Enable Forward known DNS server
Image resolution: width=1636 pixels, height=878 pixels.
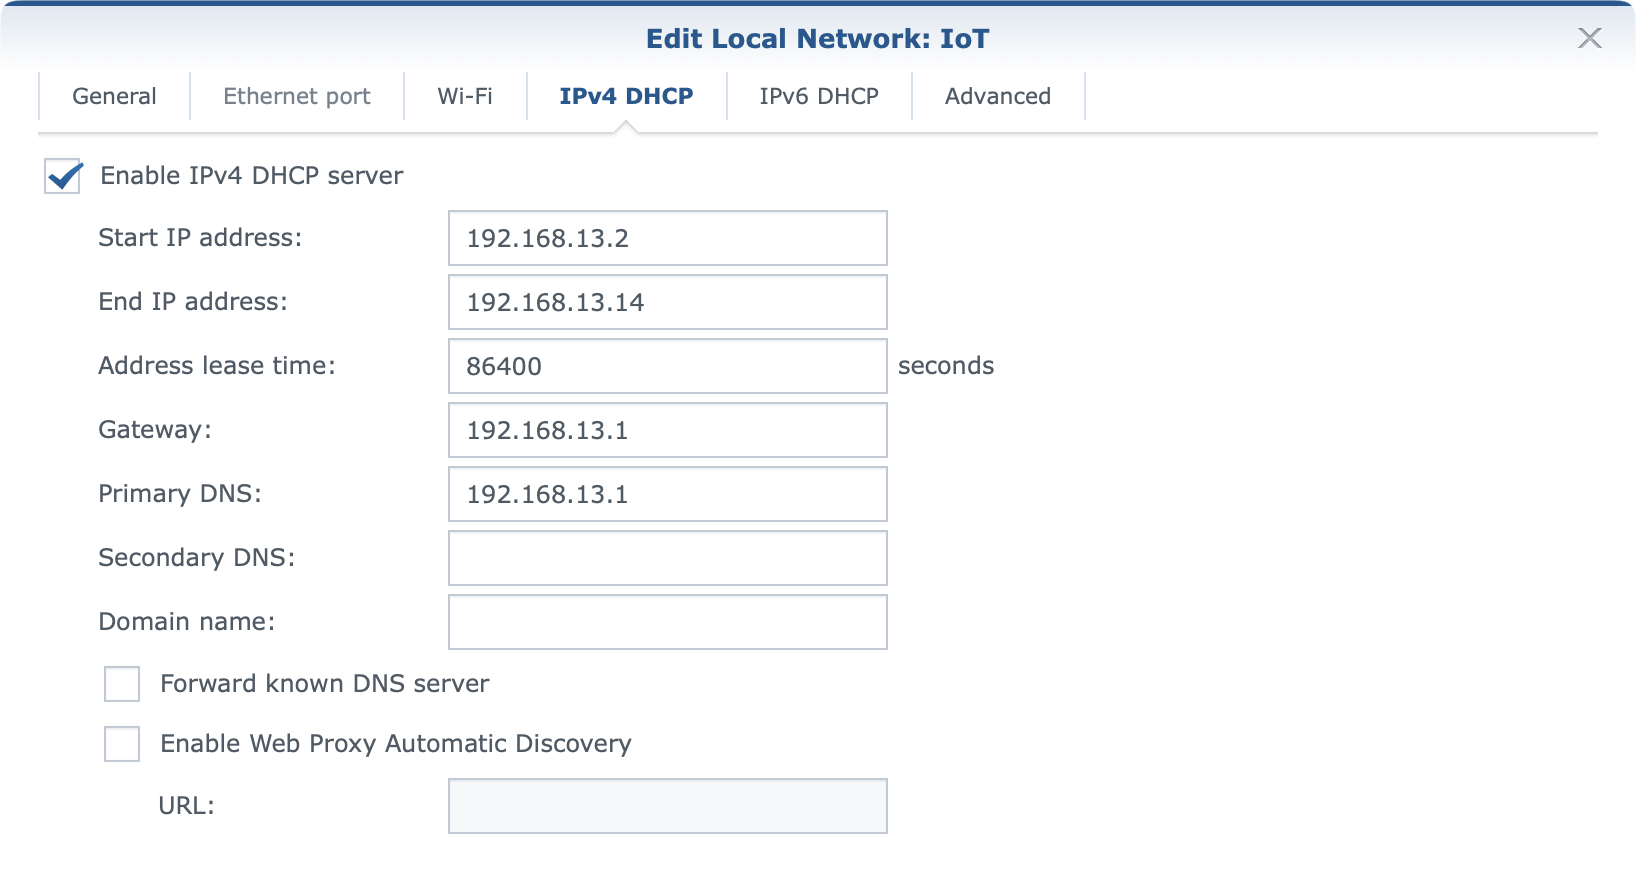[x=122, y=684]
